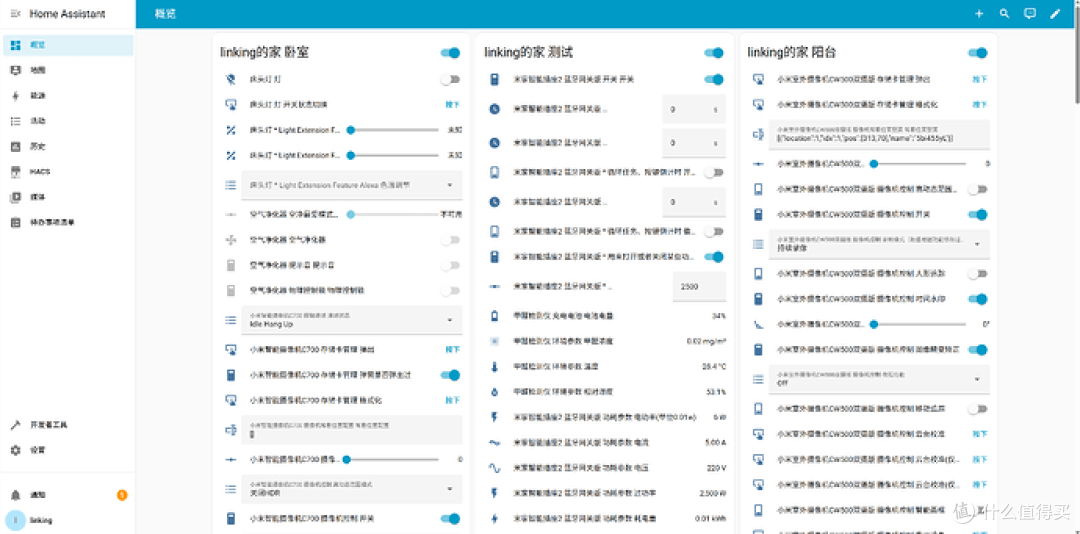Open 待办事项清单 in the sidebar
The width and height of the screenshot is (1080, 534).
coord(68,223)
